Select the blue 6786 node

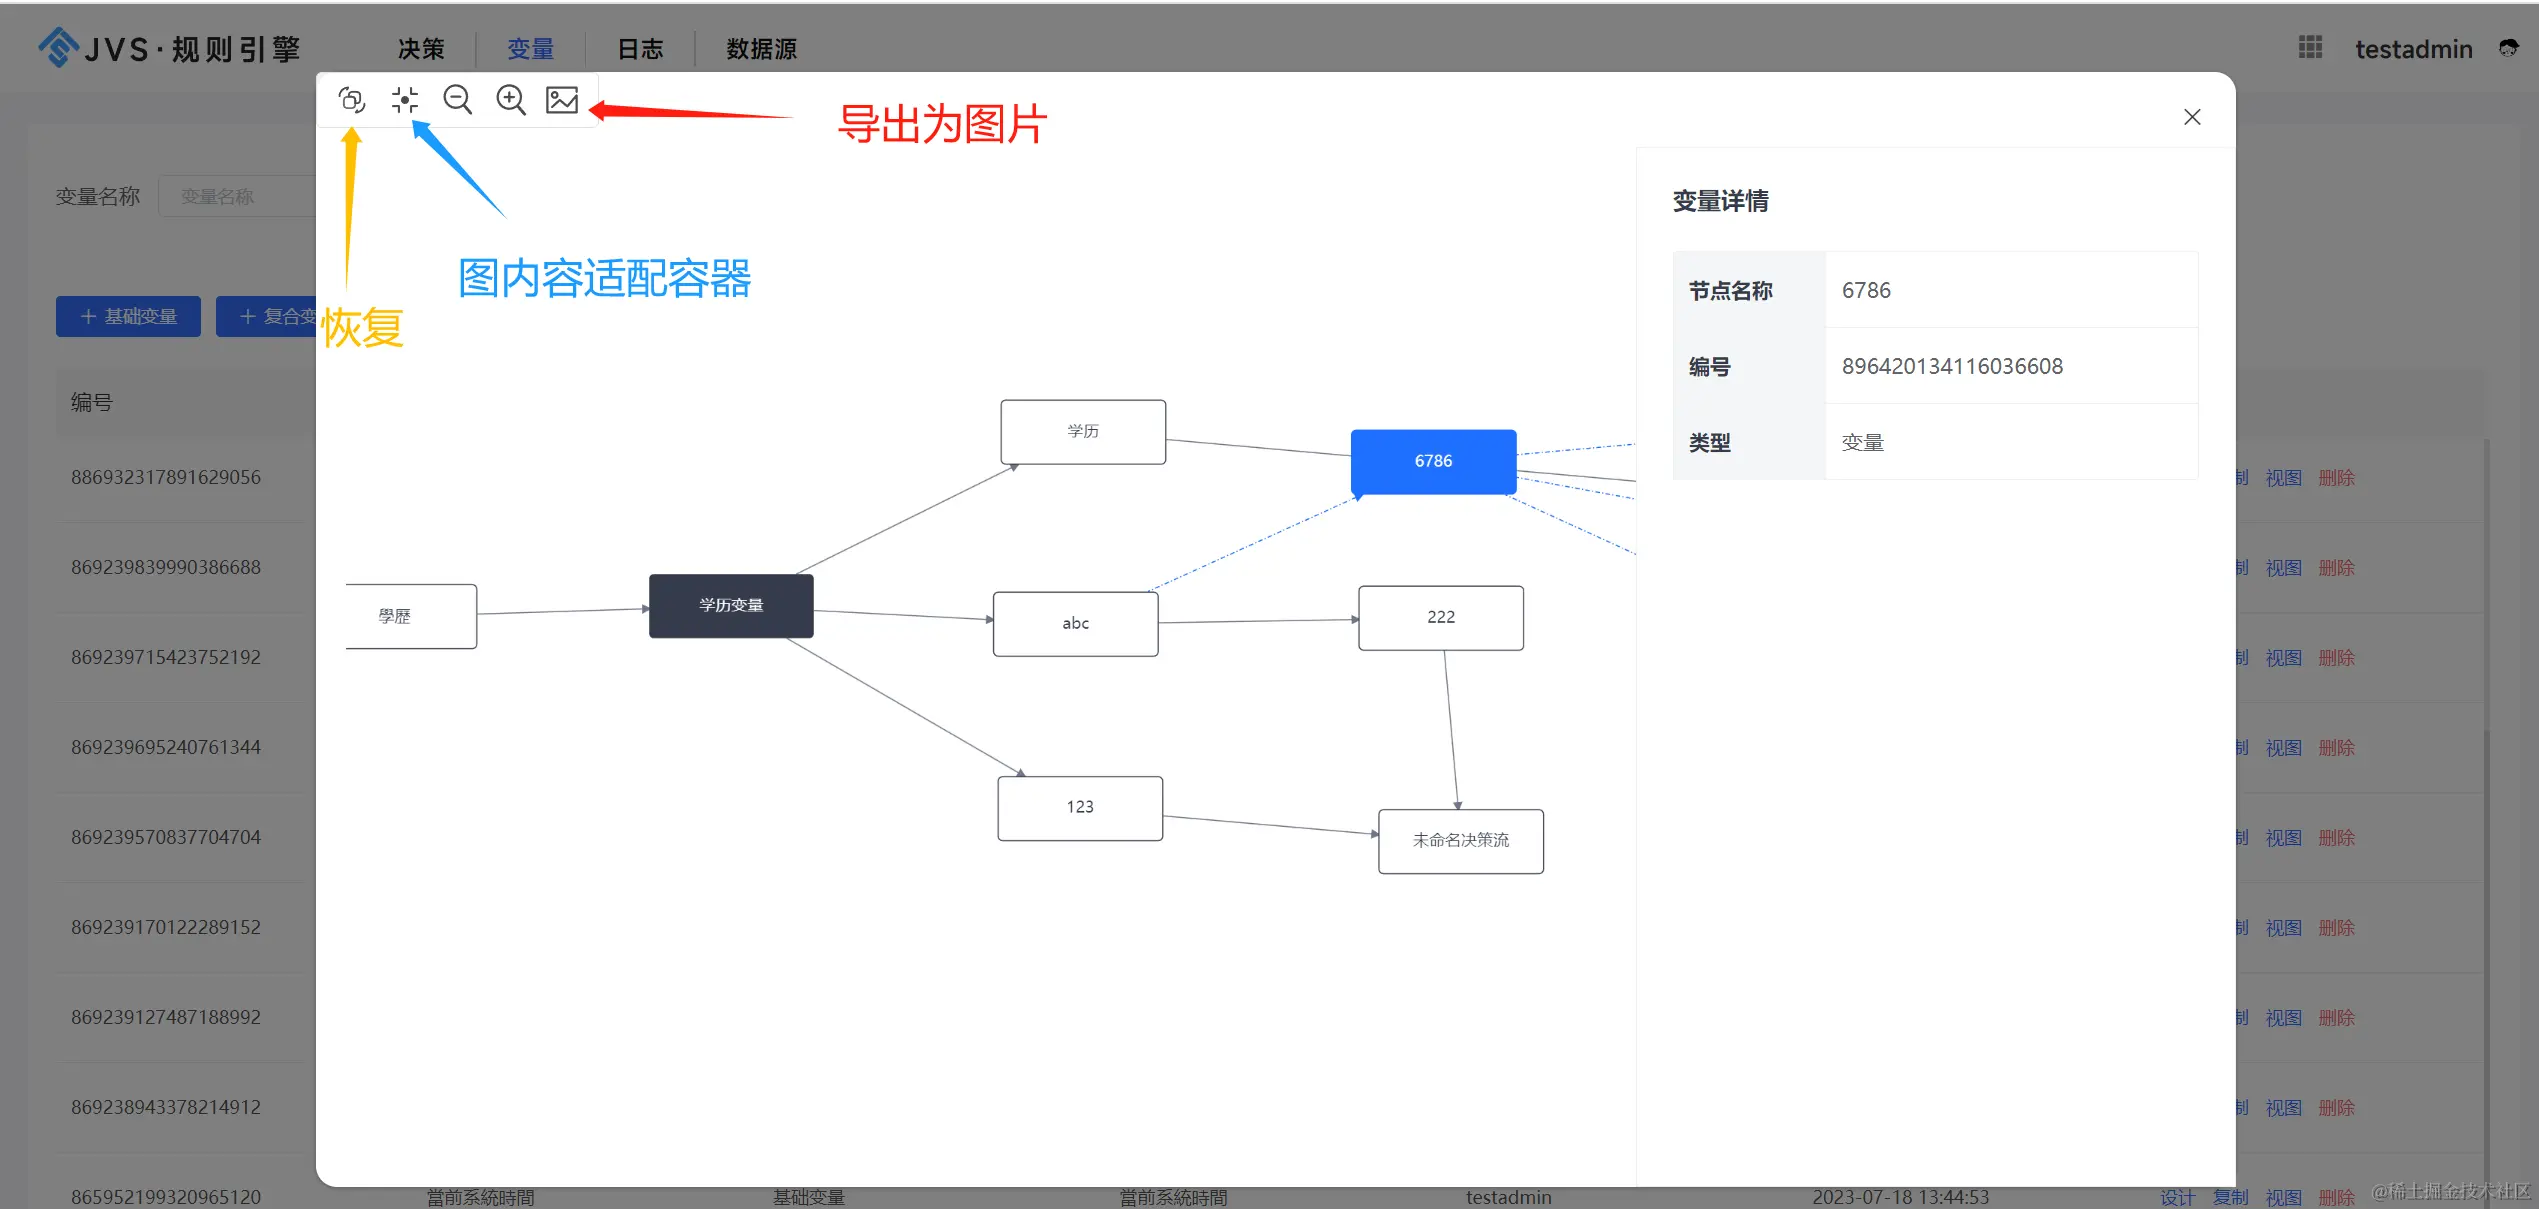click(x=1433, y=461)
